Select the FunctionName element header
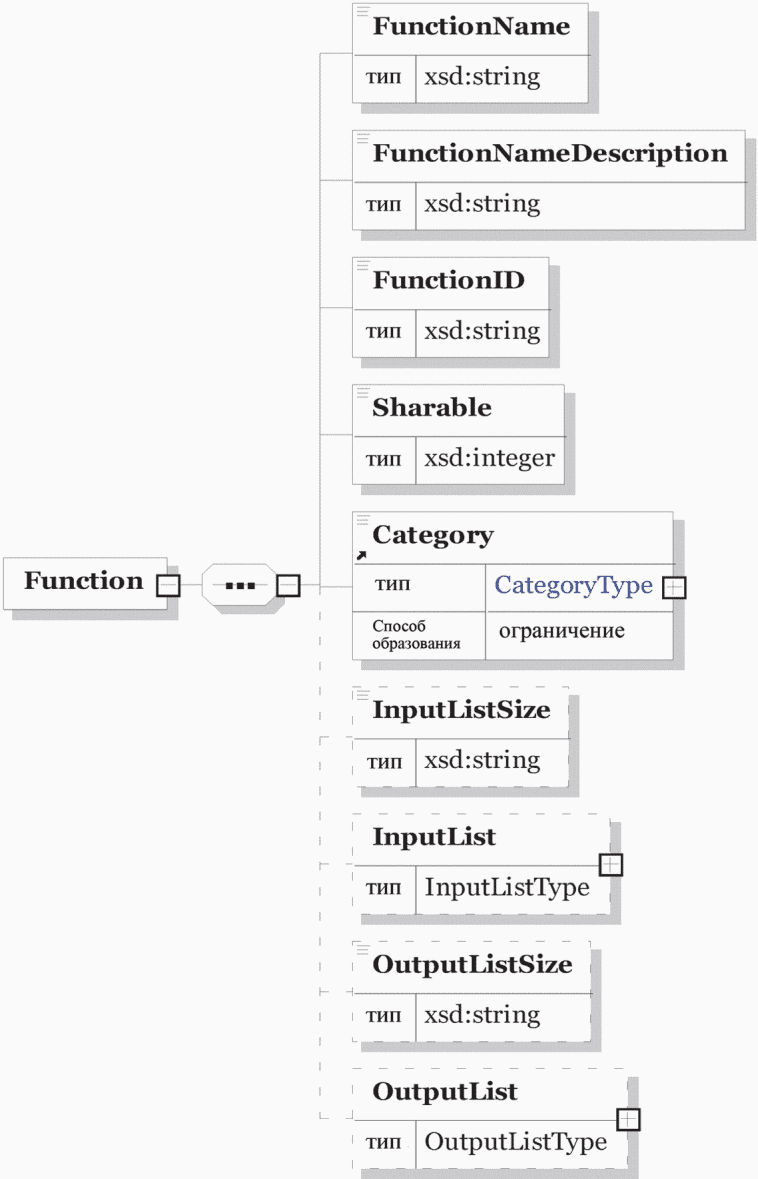Image resolution: width=758 pixels, height=1179 pixels. pyautogui.click(x=471, y=27)
